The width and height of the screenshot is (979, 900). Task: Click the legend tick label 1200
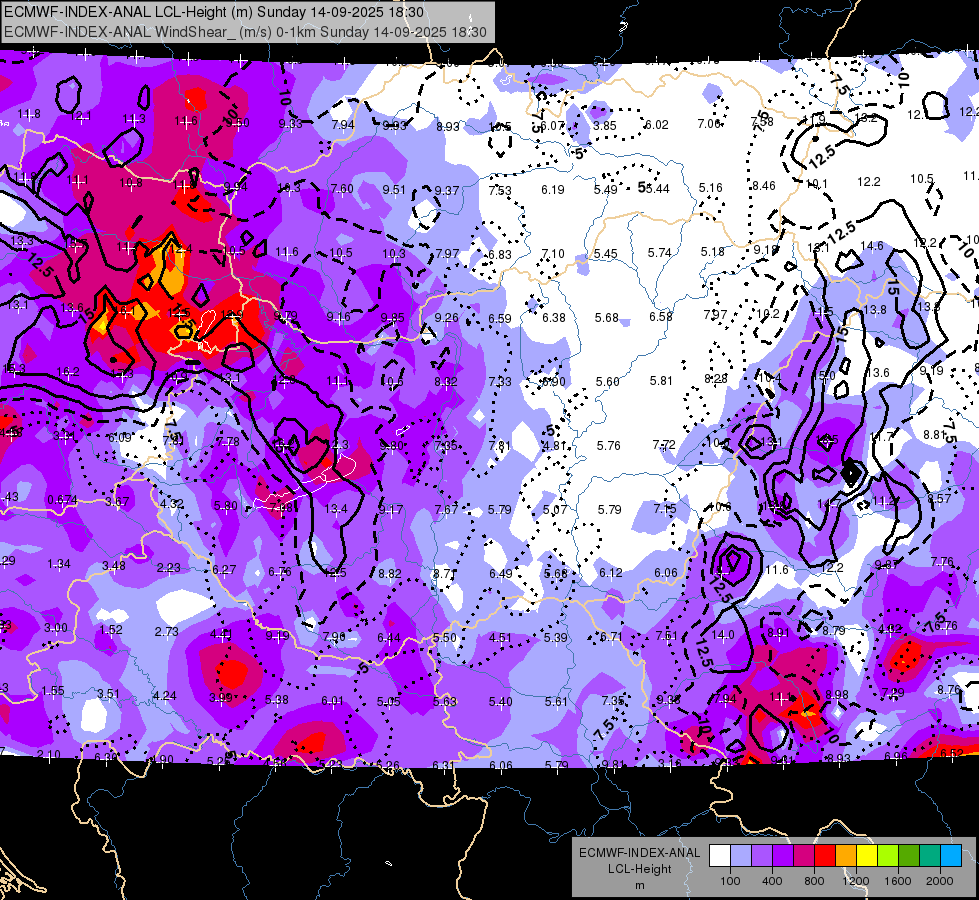(x=856, y=881)
